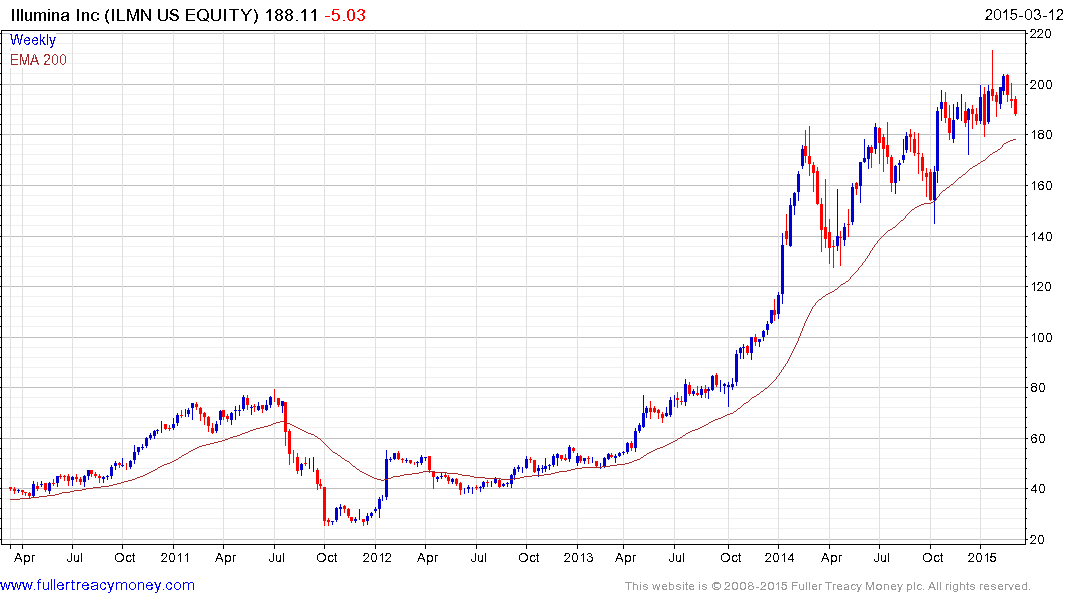Click the 180 price axis label
The image size is (1075, 600).
1041,135
